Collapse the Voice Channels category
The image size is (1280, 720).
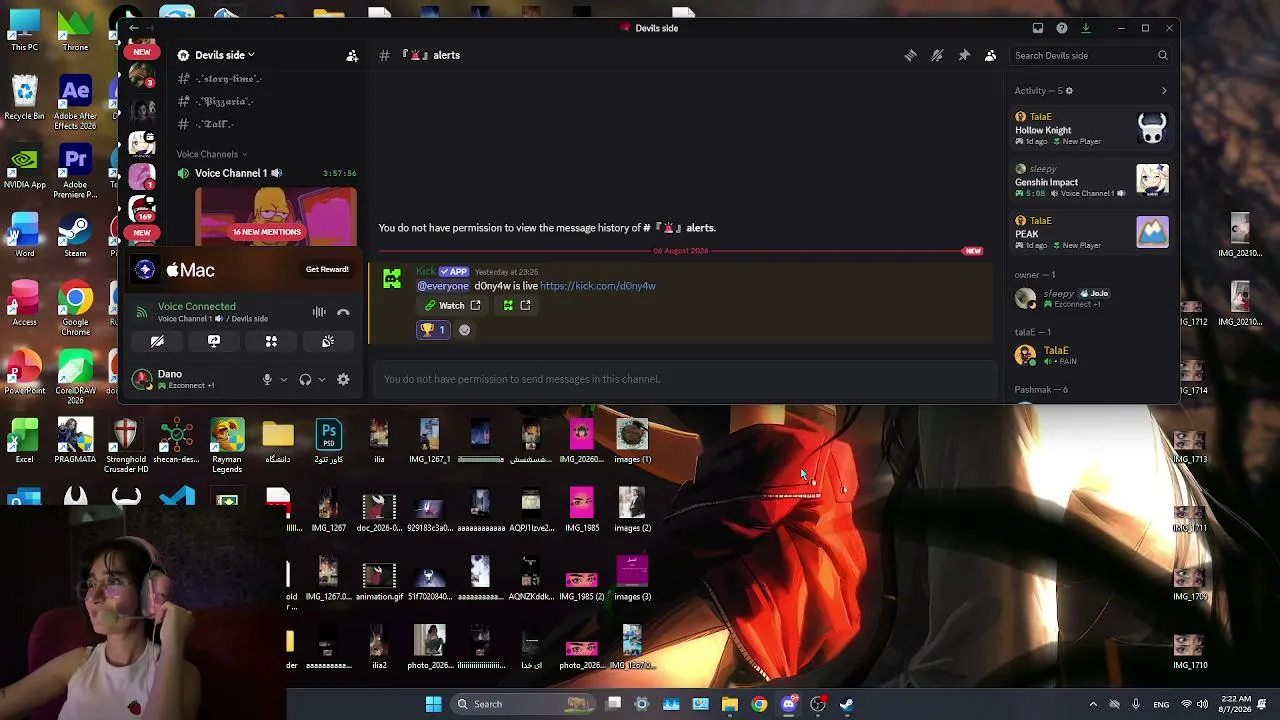(211, 154)
